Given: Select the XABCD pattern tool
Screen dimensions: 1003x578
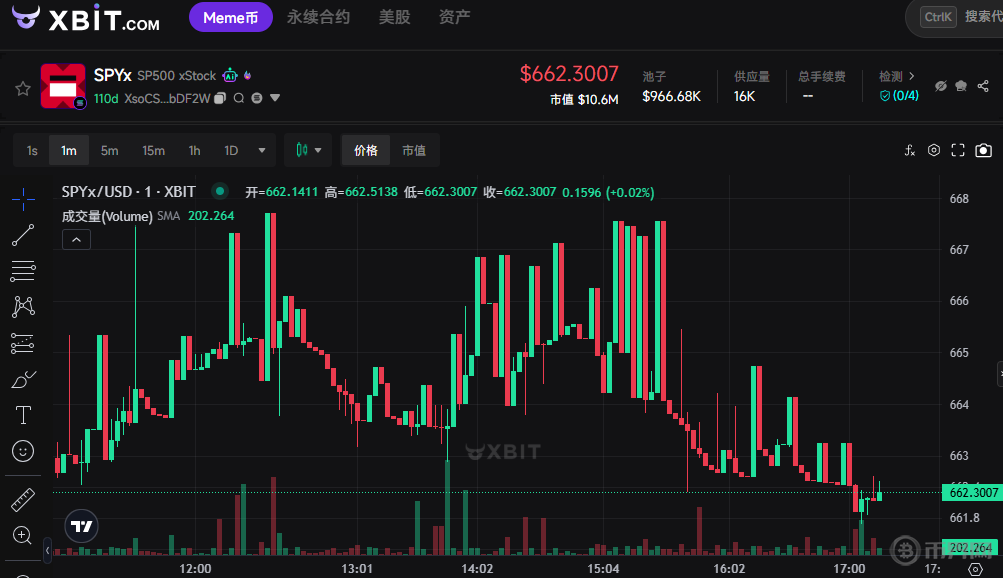Looking at the screenshot, I should point(23,307).
